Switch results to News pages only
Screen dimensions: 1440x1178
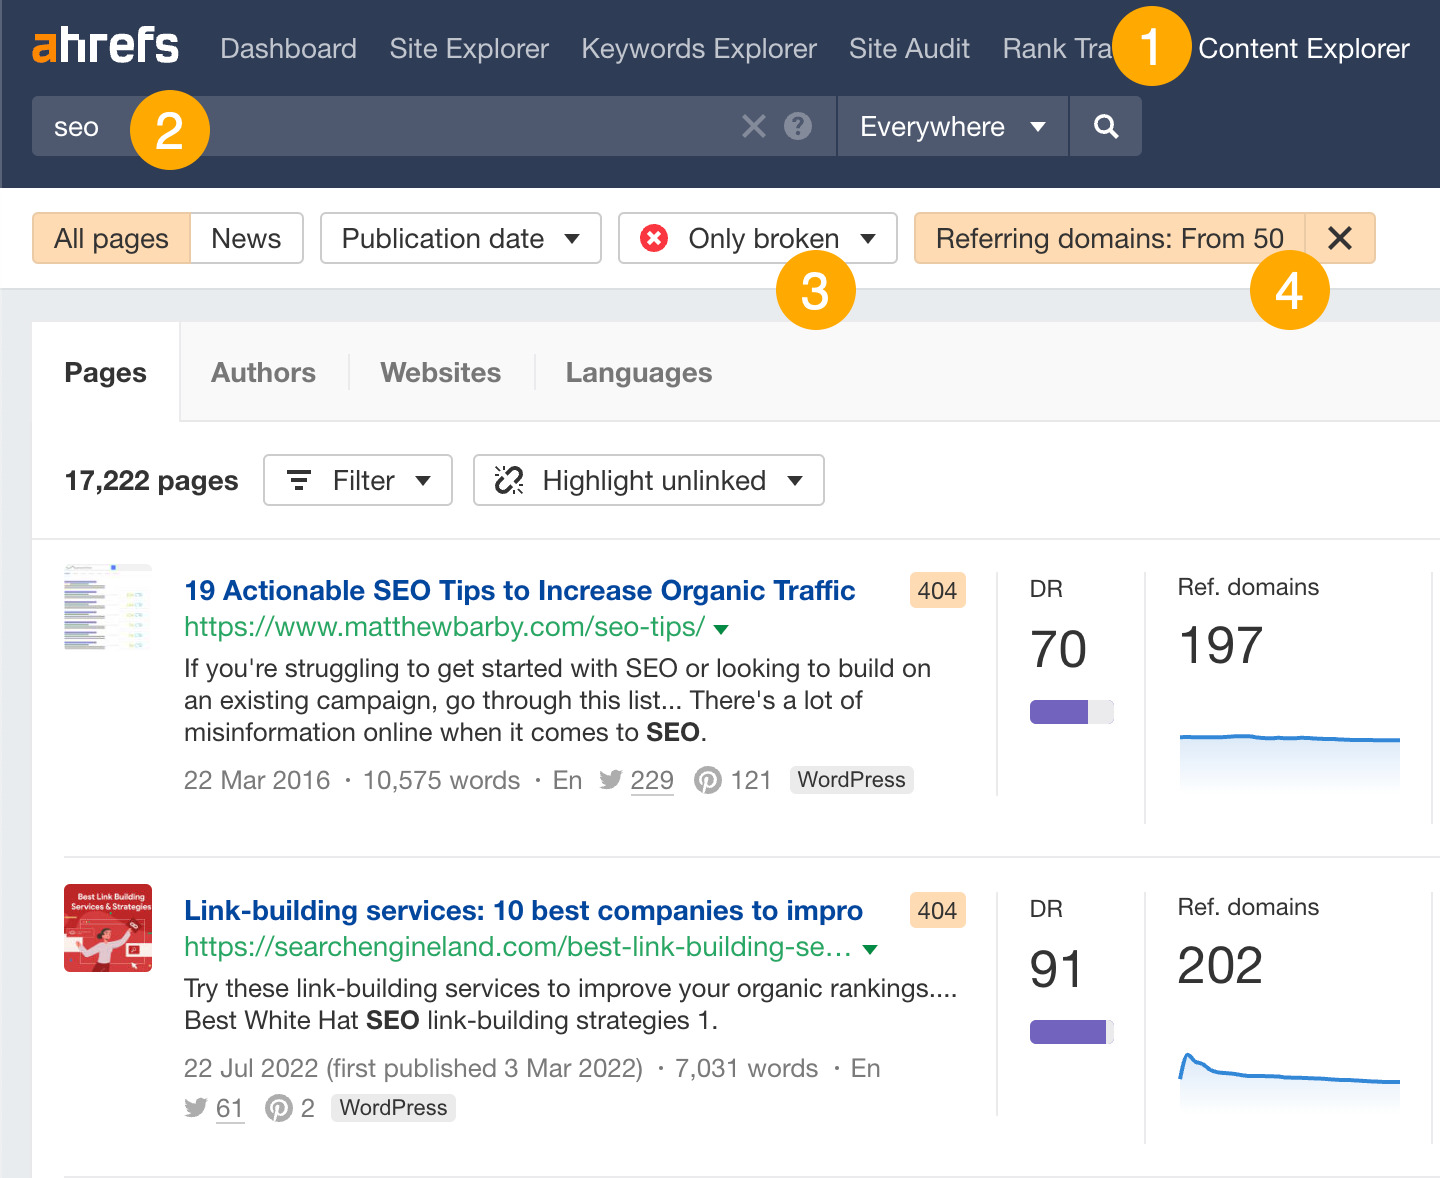[245, 238]
